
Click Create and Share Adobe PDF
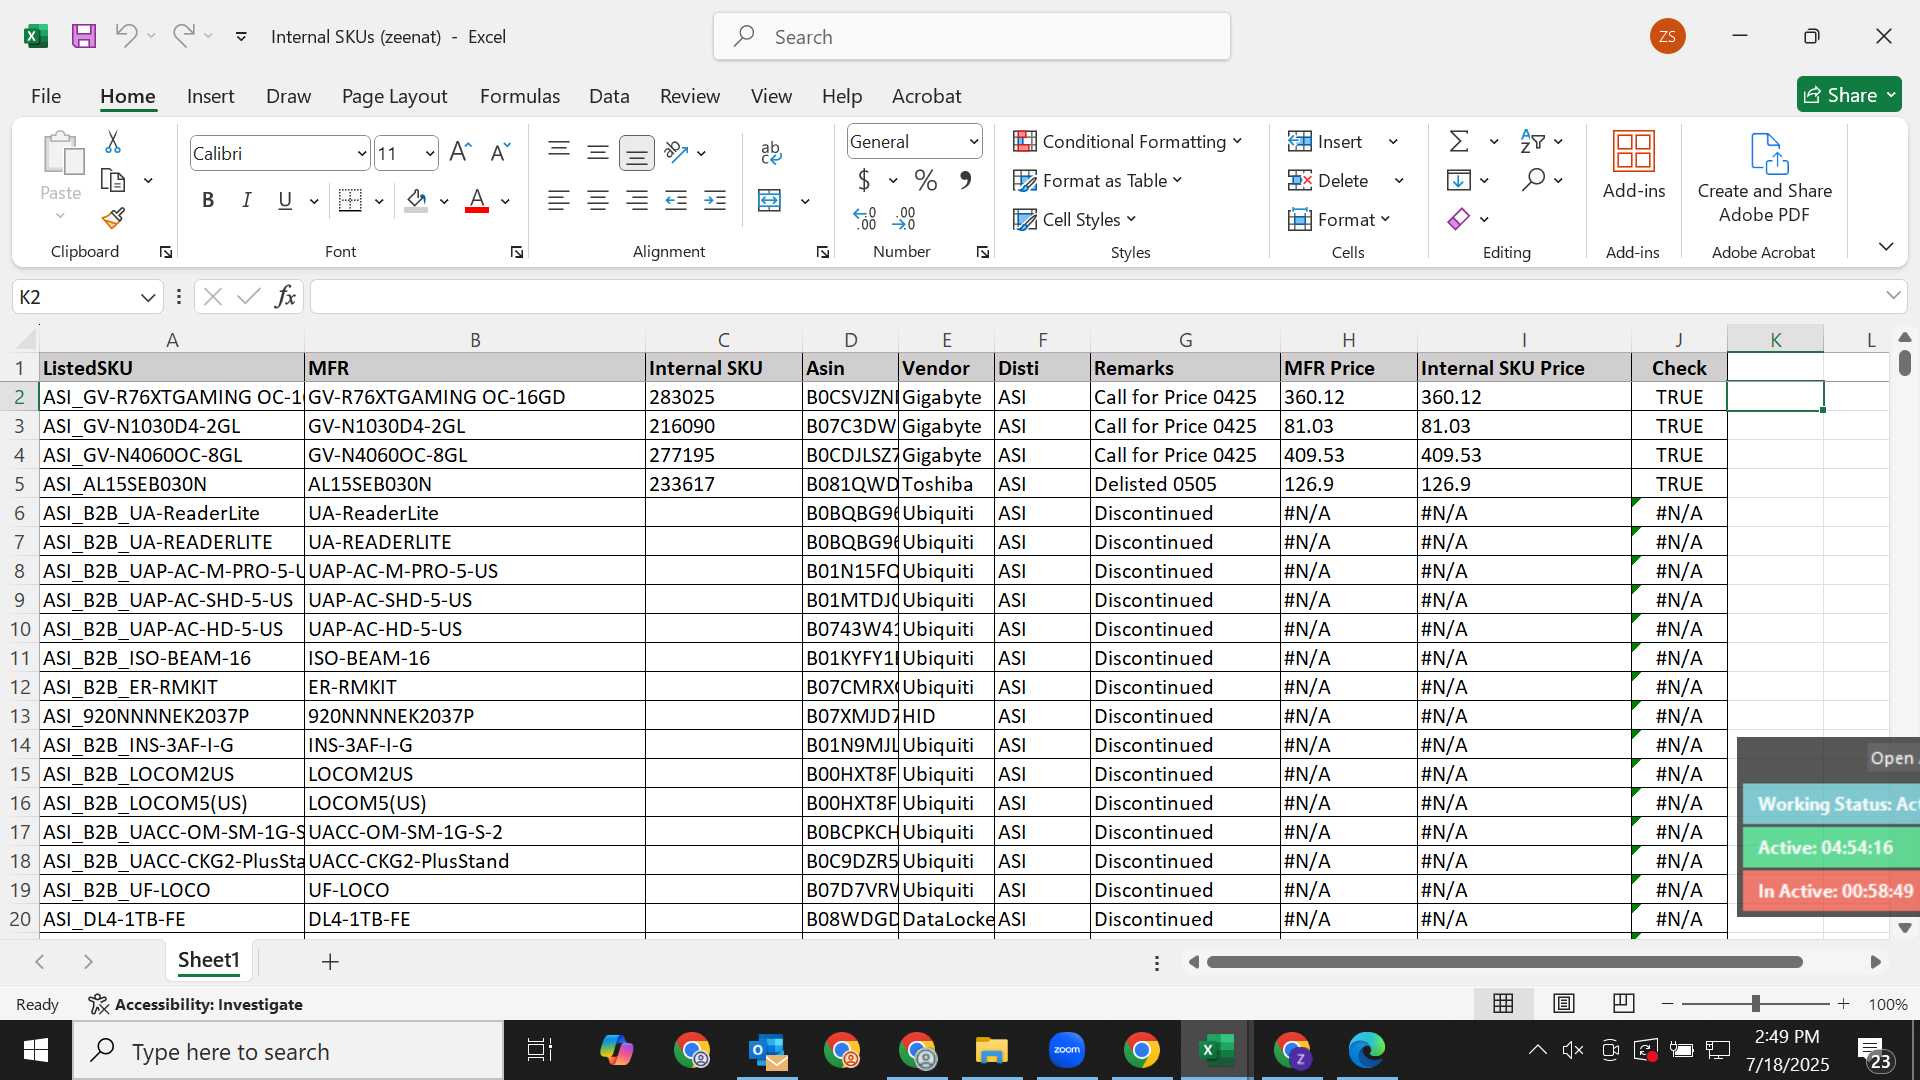point(1765,178)
